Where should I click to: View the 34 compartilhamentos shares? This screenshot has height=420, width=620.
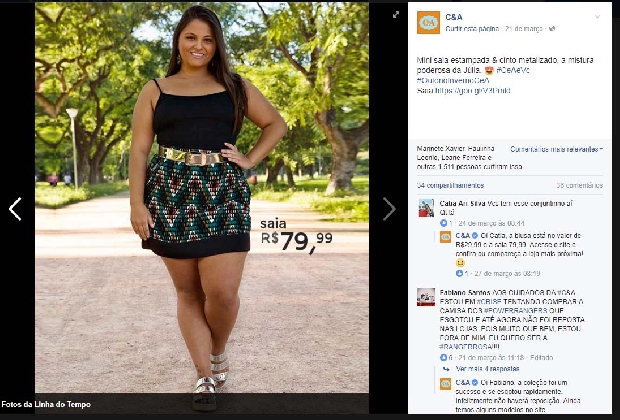coord(450,185)
